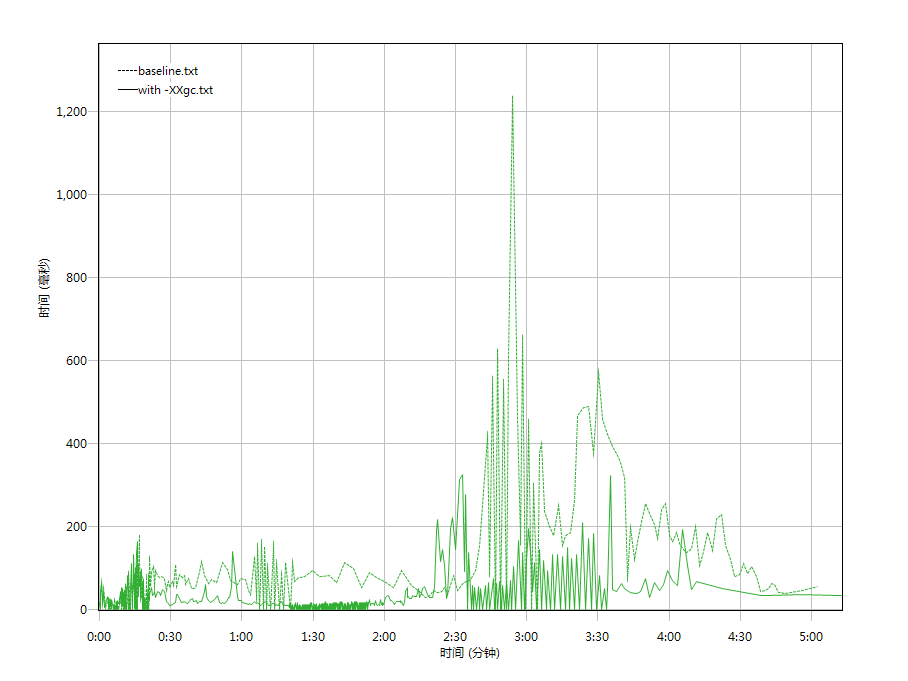The image size is (908, 681).
Task: Click the 4:30 x-axis label
Action: 740,637
